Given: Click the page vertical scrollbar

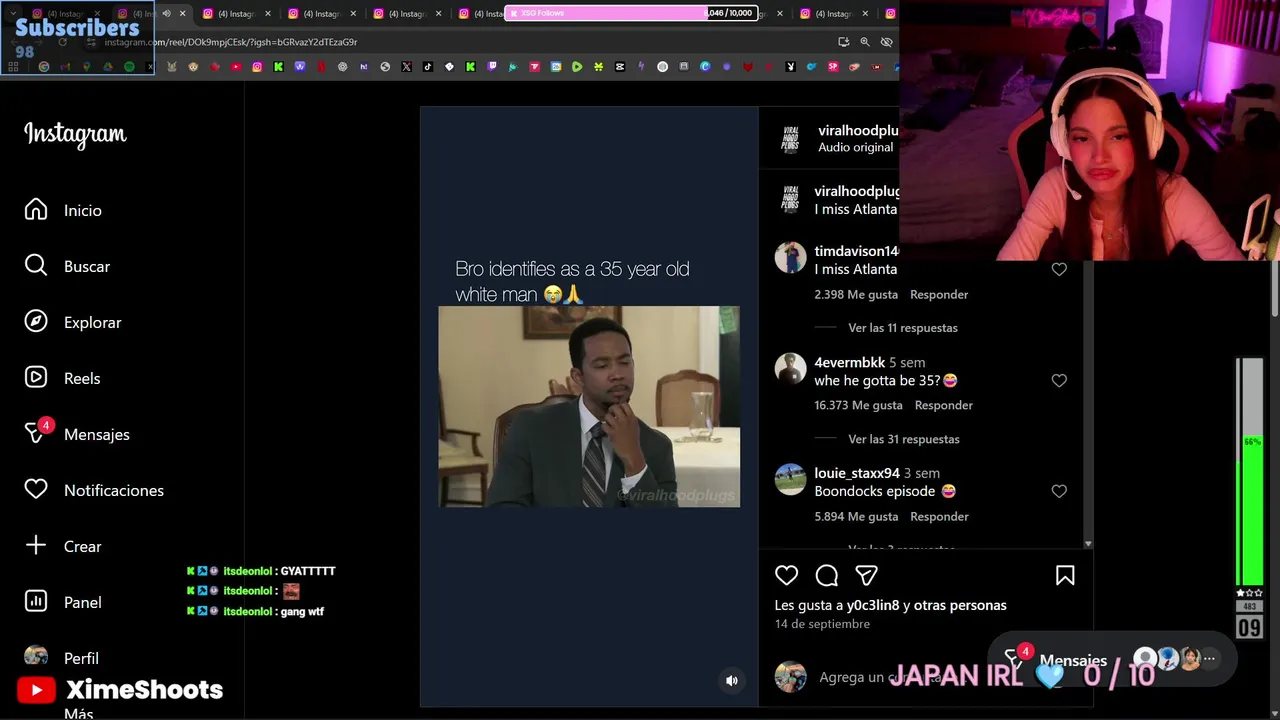Looking at the screenshot, I should (x=1274, y=290).
